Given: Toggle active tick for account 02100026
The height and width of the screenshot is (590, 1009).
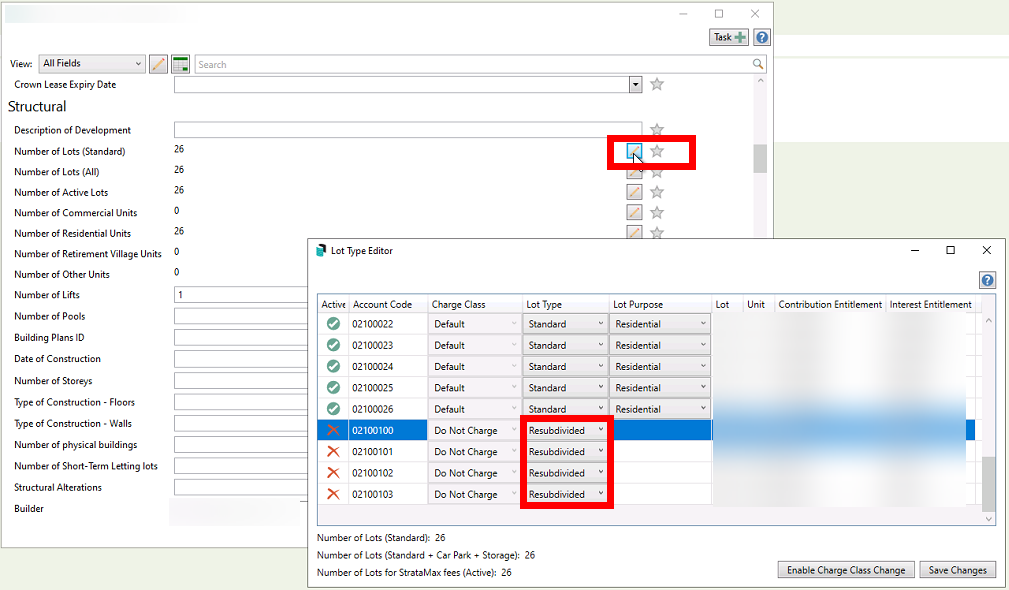Looking at the screenshot, I should [x=333, y=409].
